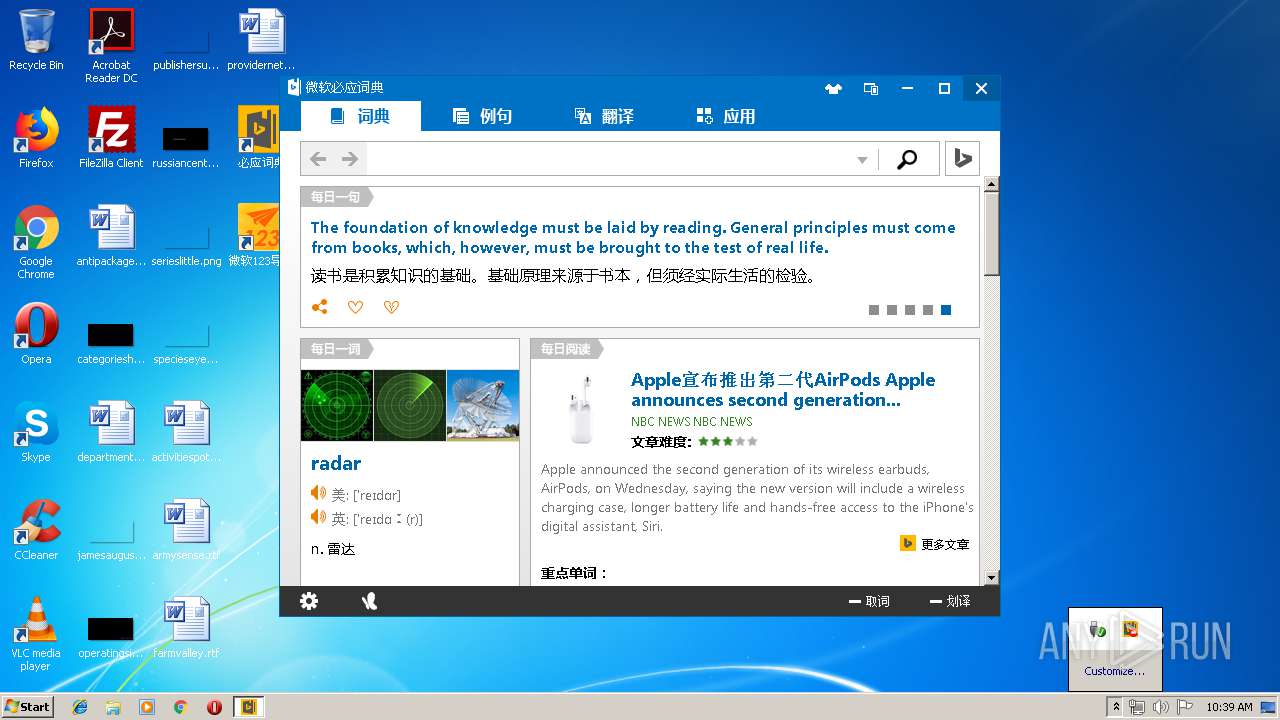1280x720 pixels.
Task: Select armysense.rtf document on desktop
Action: [186, 530]
